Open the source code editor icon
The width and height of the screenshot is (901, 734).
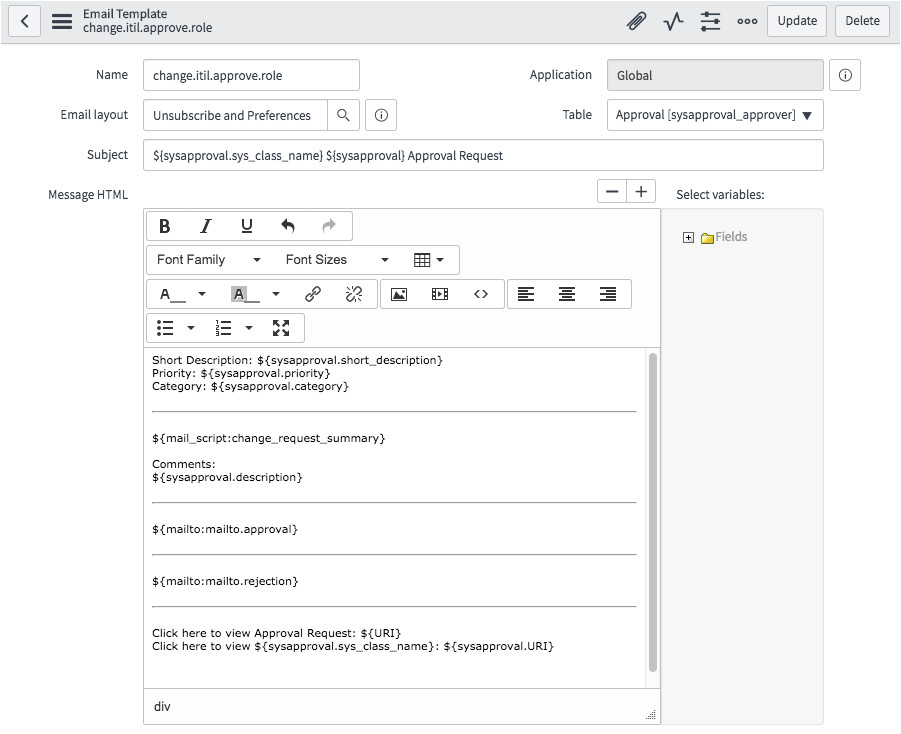point(481,294)
